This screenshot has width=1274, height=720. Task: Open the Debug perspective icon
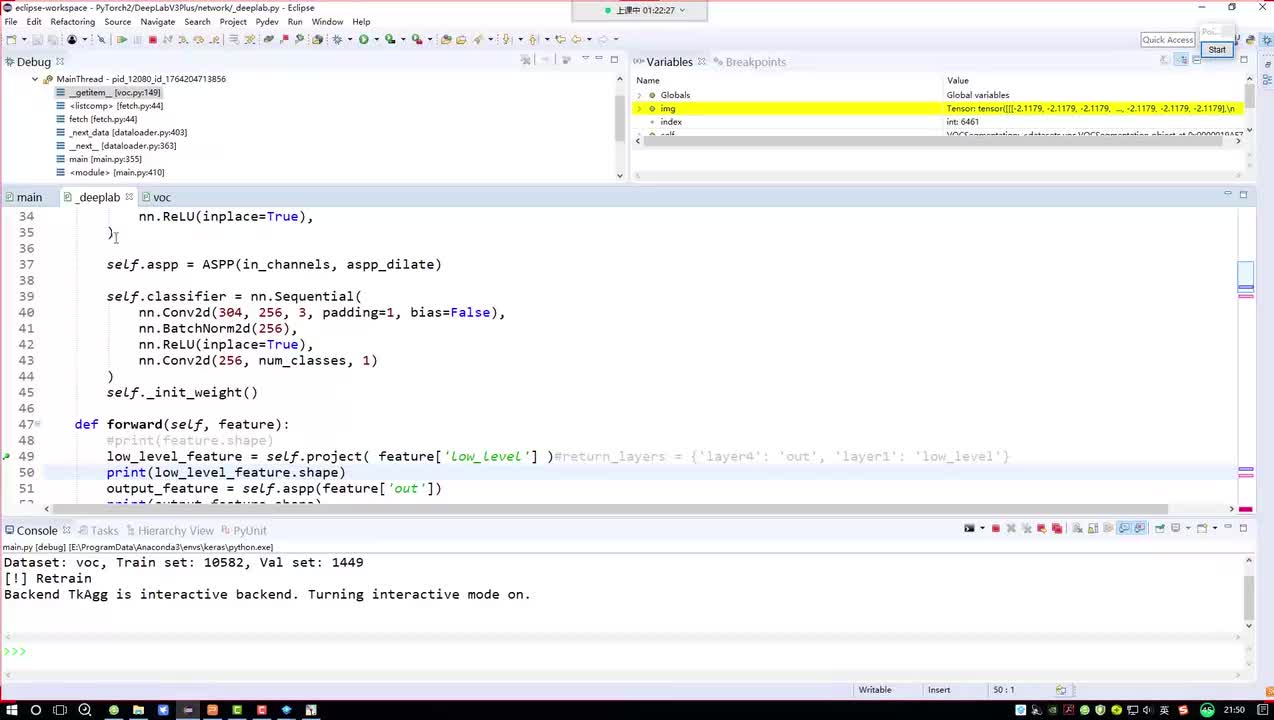click(x=1266, y=40)
